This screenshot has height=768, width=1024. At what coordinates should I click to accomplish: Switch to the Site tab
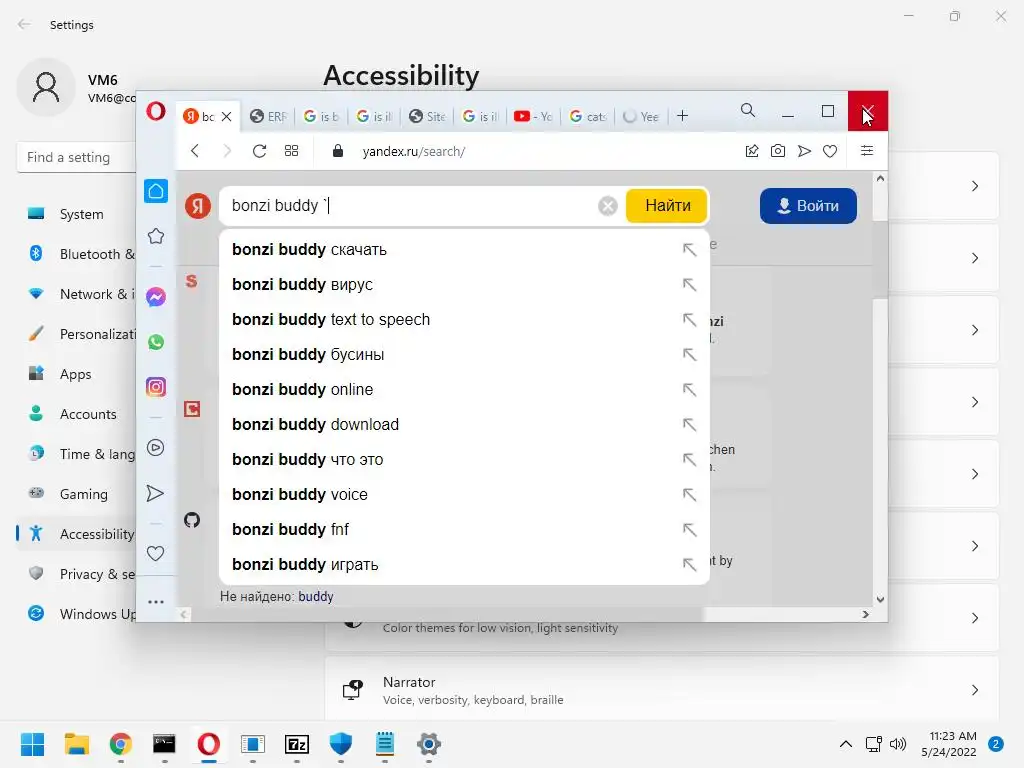[426, 116]
